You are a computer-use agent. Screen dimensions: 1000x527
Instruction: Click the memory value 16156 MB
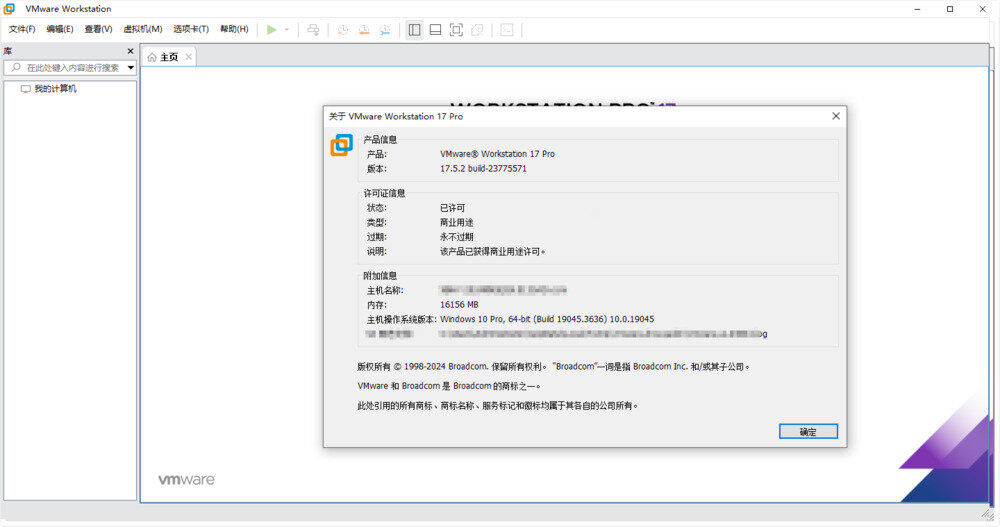459,304
